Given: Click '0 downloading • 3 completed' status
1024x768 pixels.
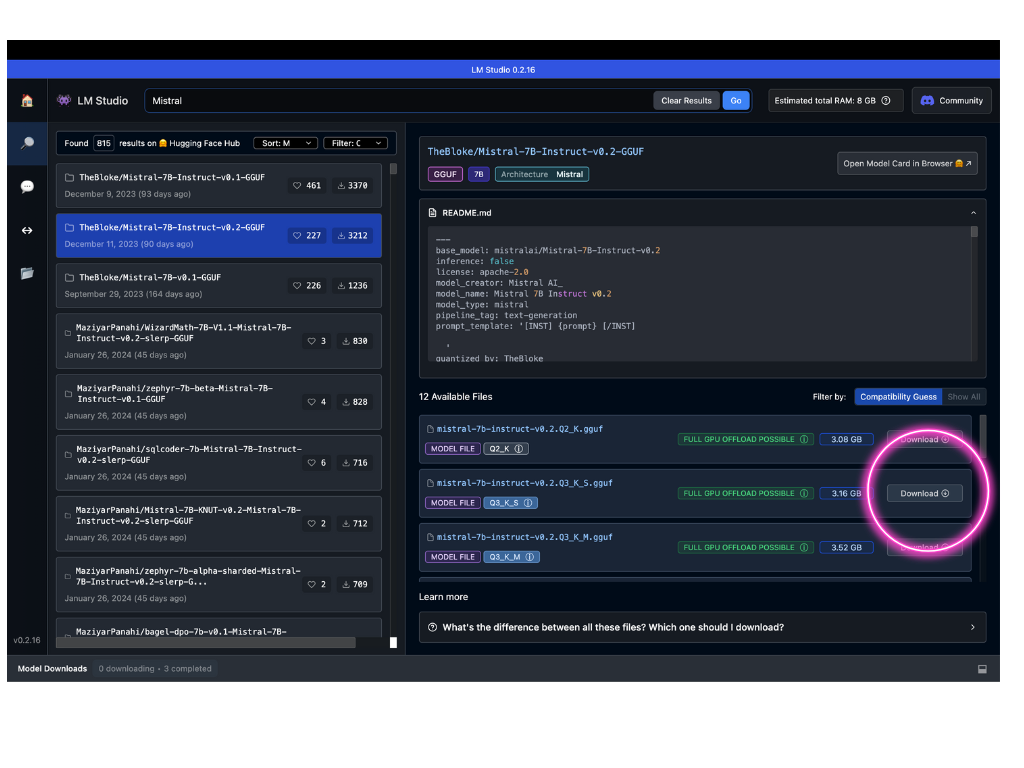Looking at the screenshot, I should point(155,669).
